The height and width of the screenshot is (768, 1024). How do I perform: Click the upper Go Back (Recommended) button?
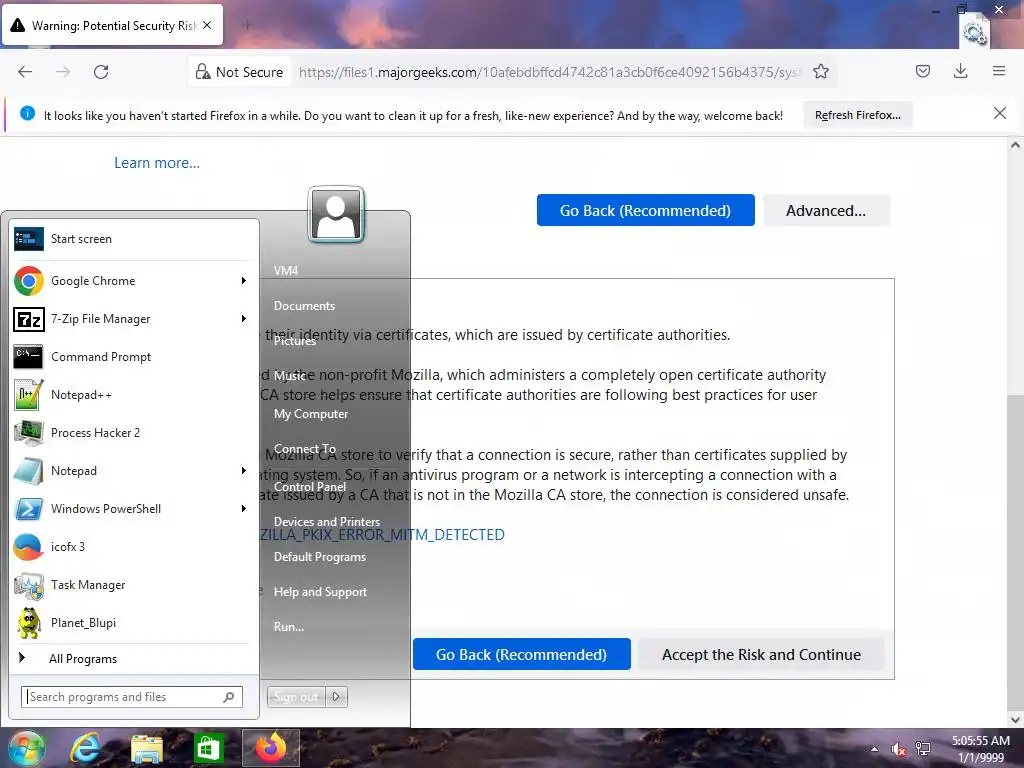coord(645,210)
